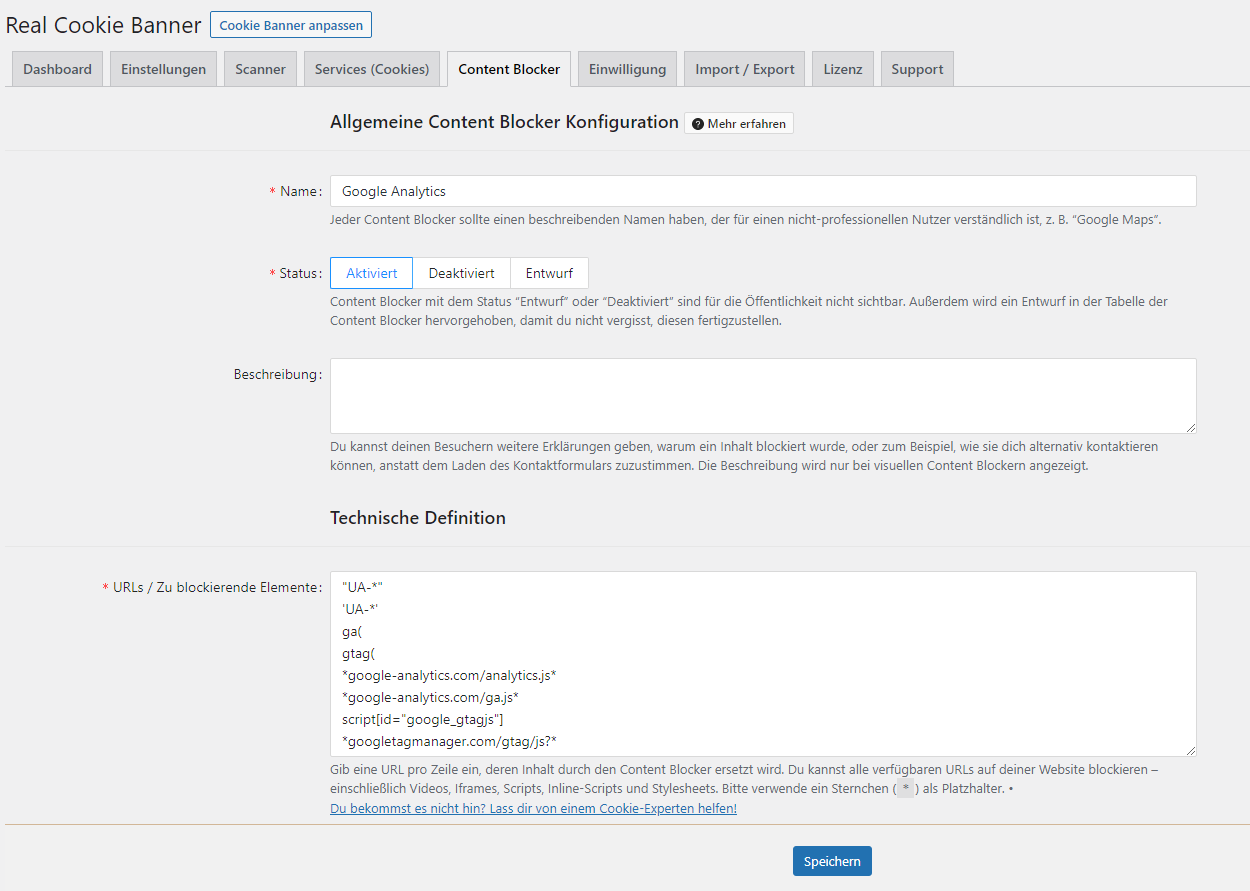1250x891 pixels.
Task: Click the Real Cookie Banner title
Action: [104, 25]
